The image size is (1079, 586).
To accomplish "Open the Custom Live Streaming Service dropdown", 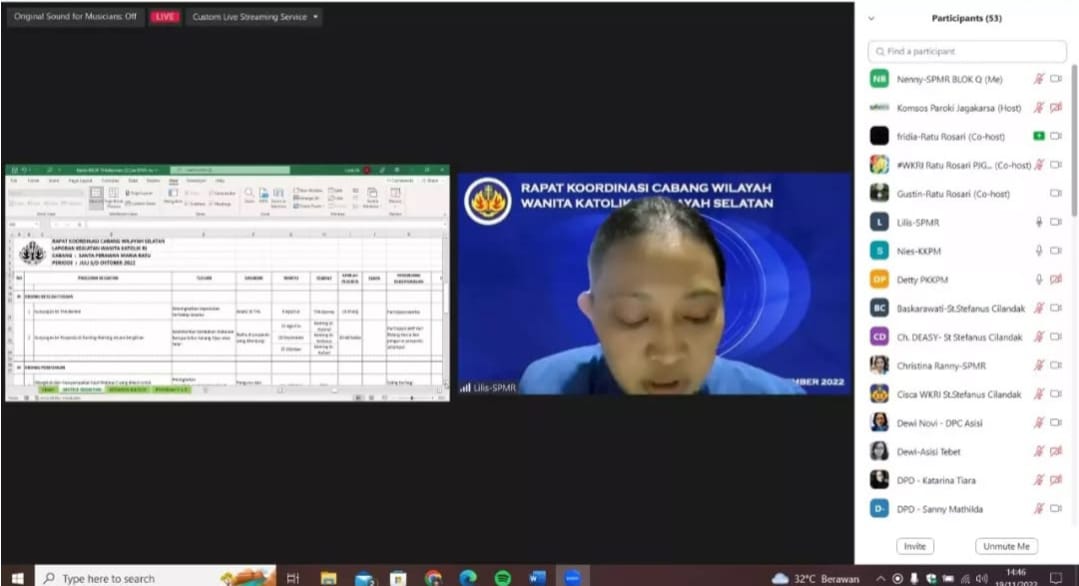I will point(256,17).
